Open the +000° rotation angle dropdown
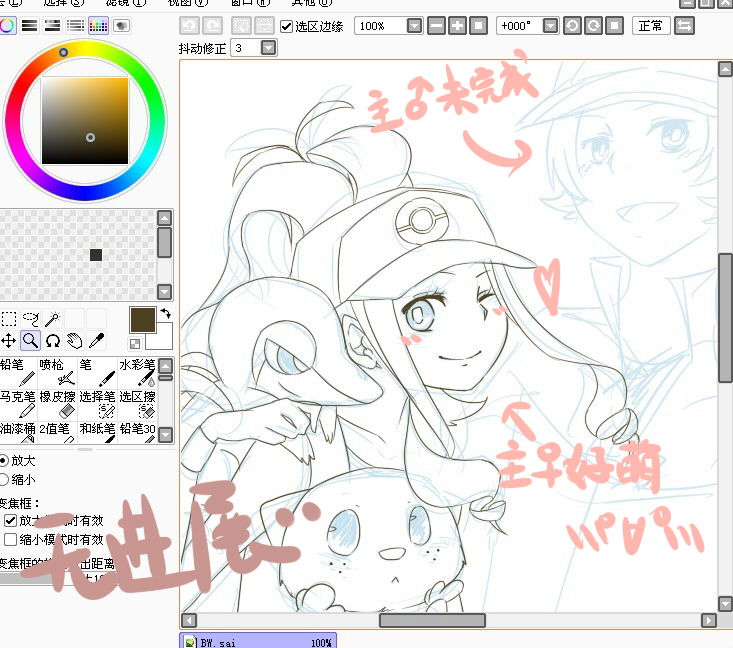This screenshot has width=733, height=648. click(x=550, y=26)
